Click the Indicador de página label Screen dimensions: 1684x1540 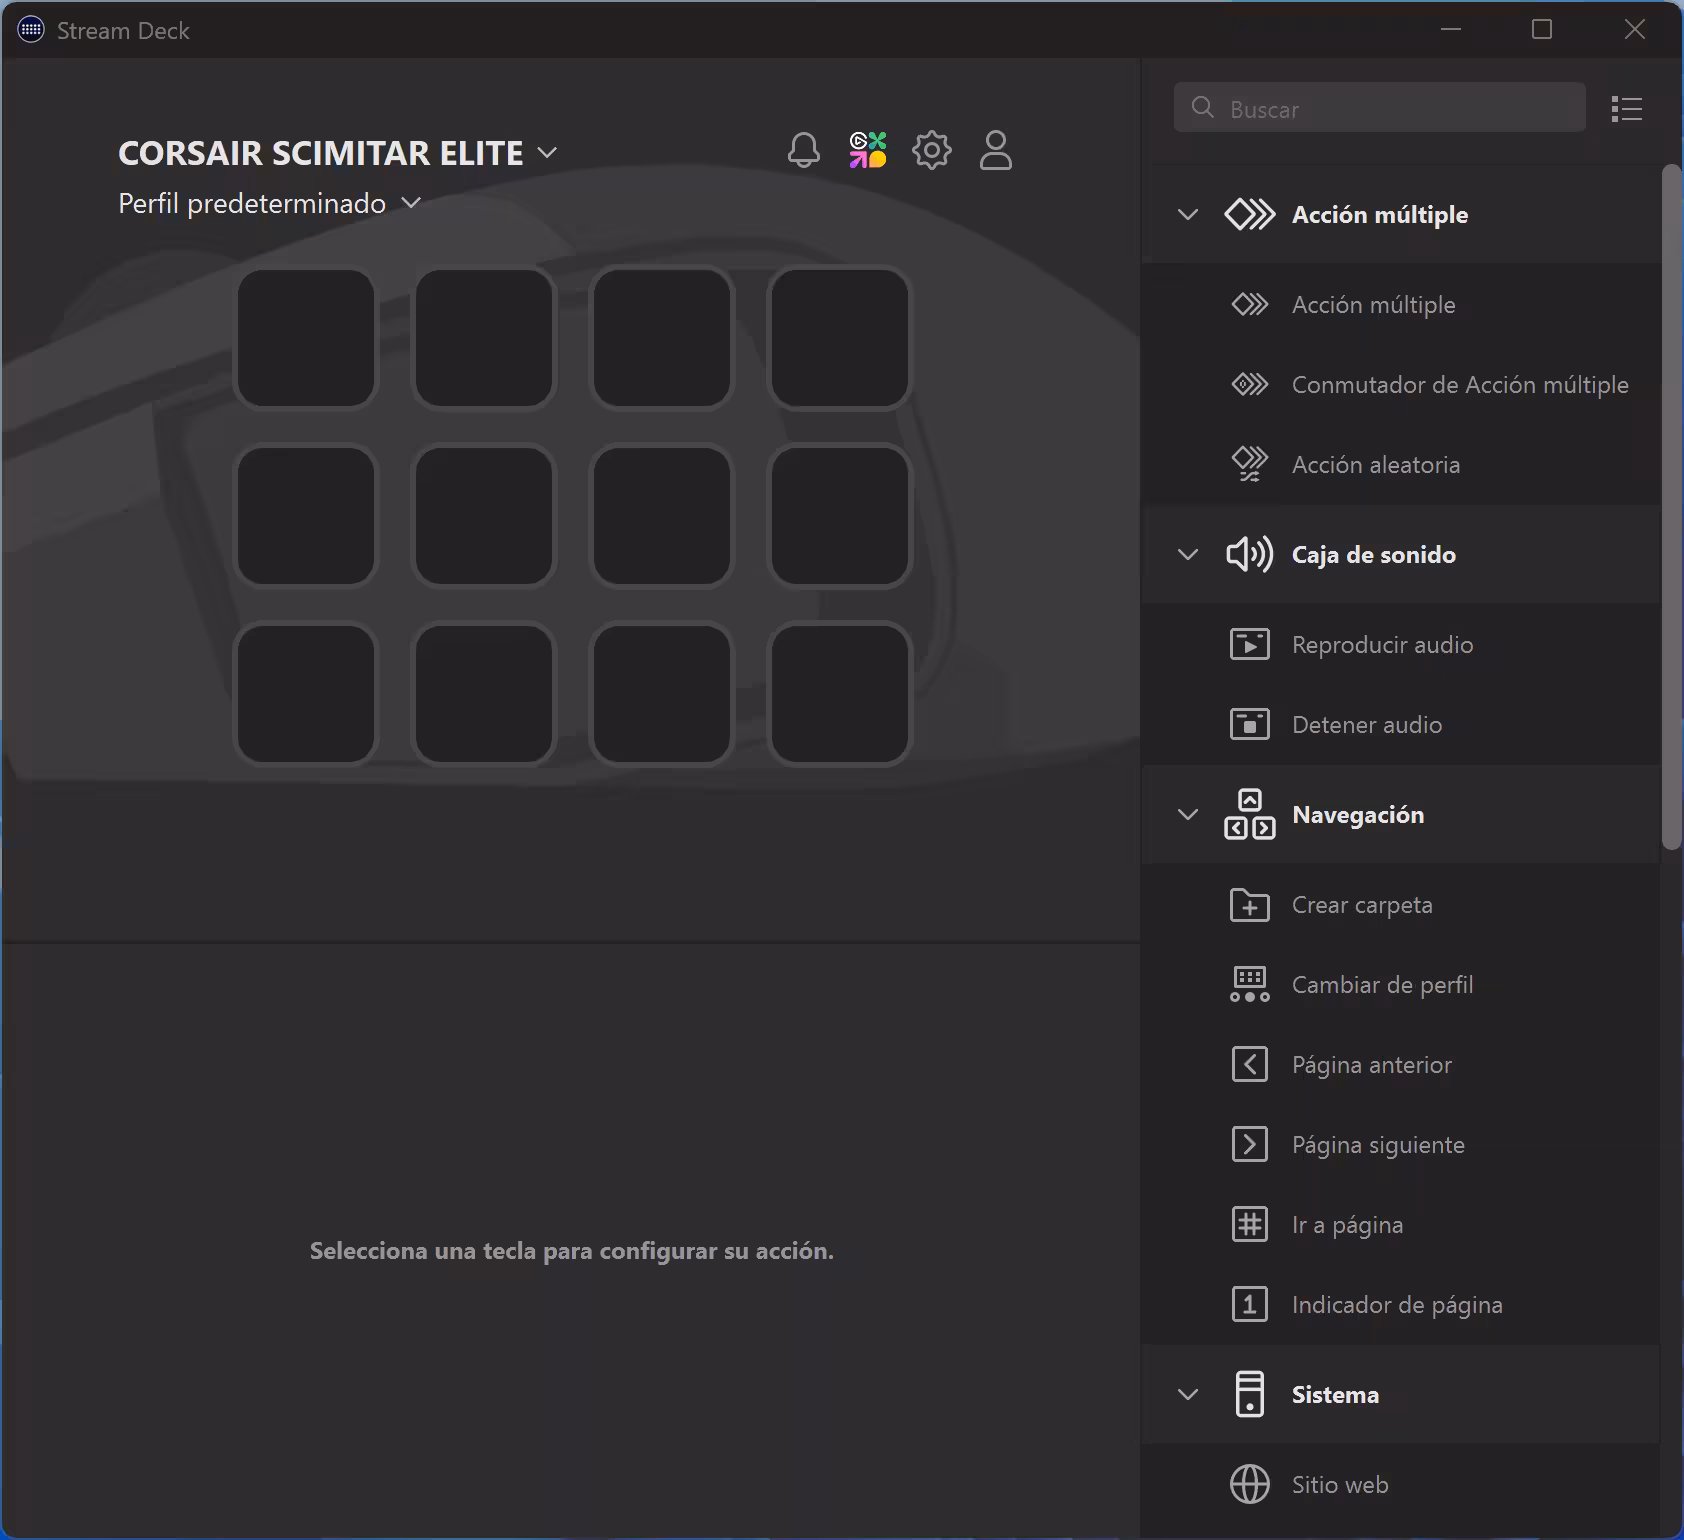[1397, 1305]
